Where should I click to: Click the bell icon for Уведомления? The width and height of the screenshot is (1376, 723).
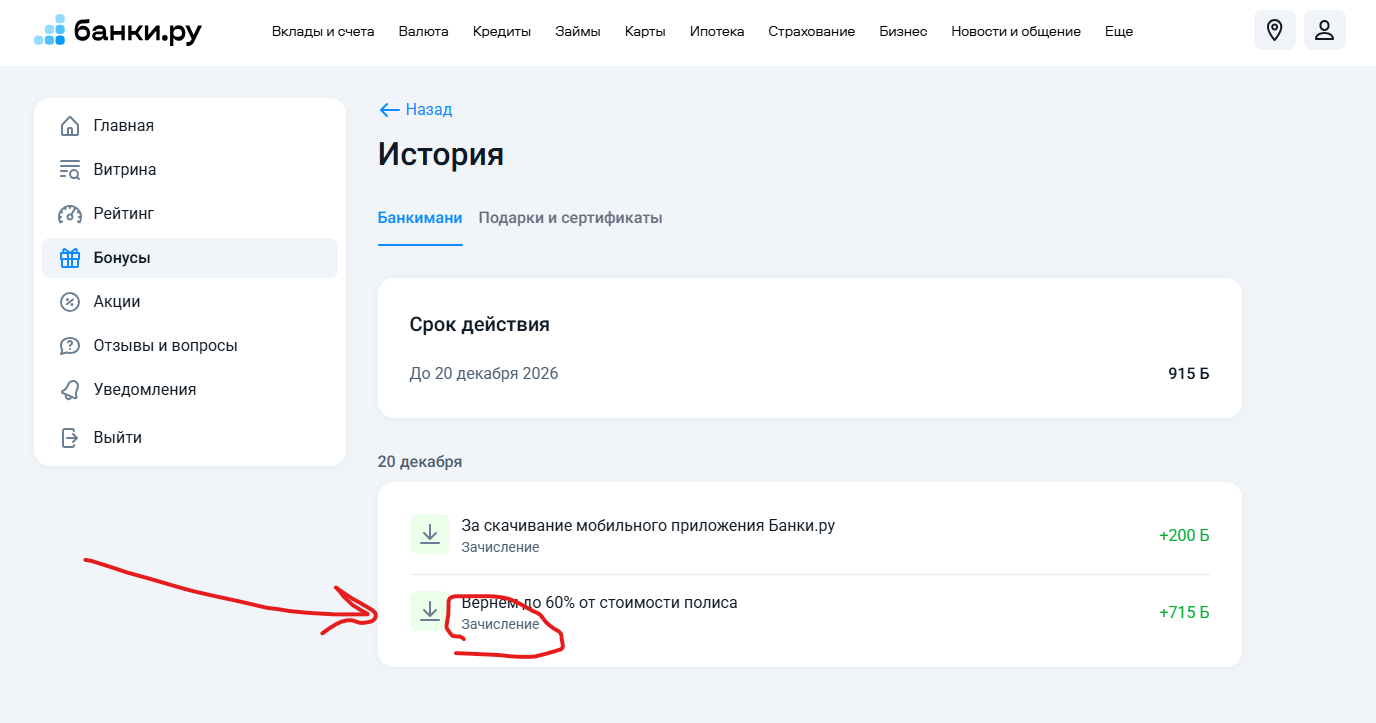click(x=70, y=390)
